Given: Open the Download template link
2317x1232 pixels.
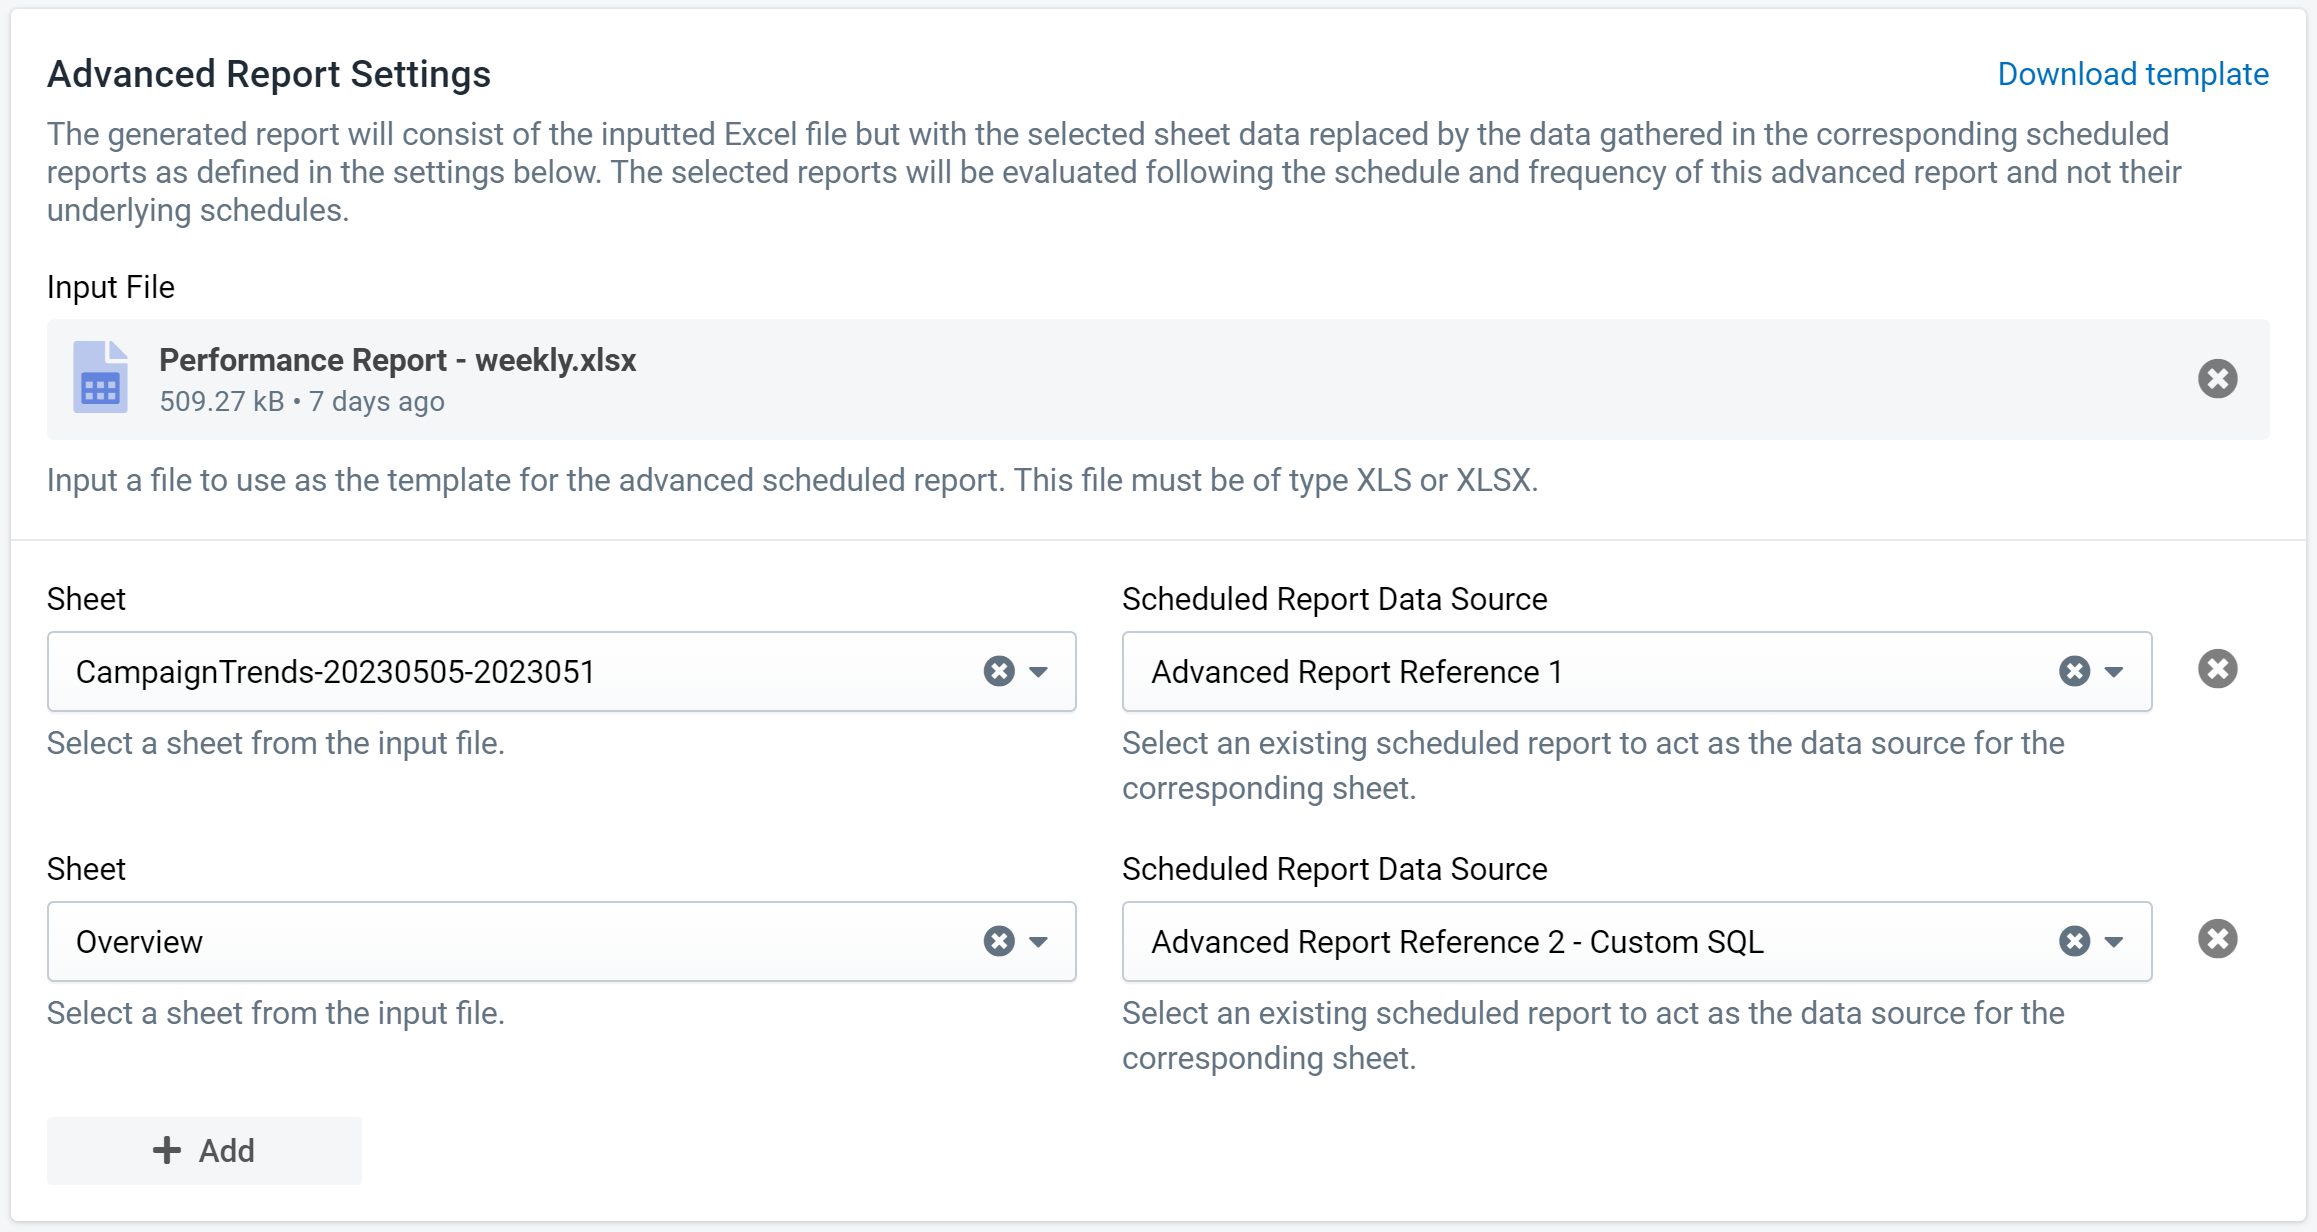Looking at the screenshot, I should coord(2132,74).
